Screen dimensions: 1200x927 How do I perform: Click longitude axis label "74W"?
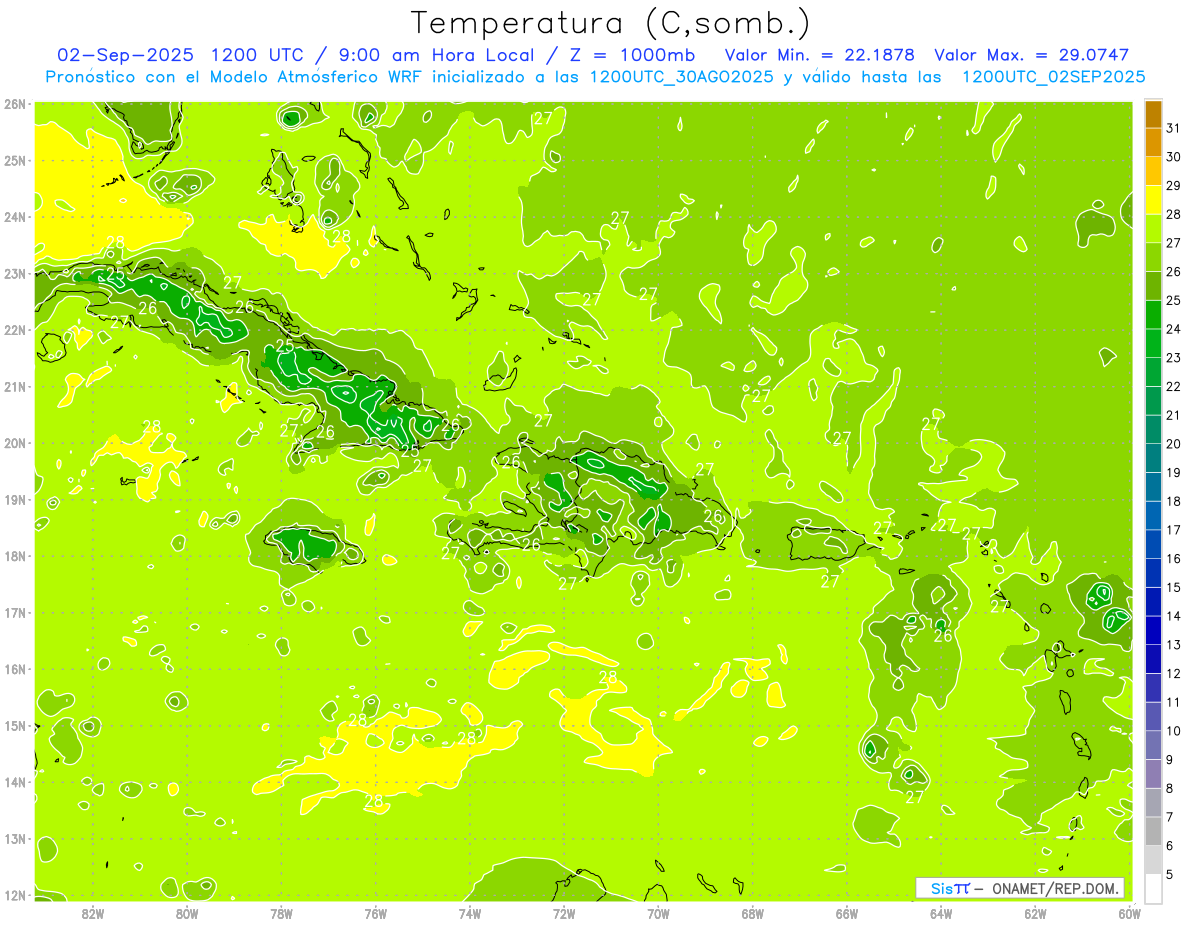click(x=470, y=913)
